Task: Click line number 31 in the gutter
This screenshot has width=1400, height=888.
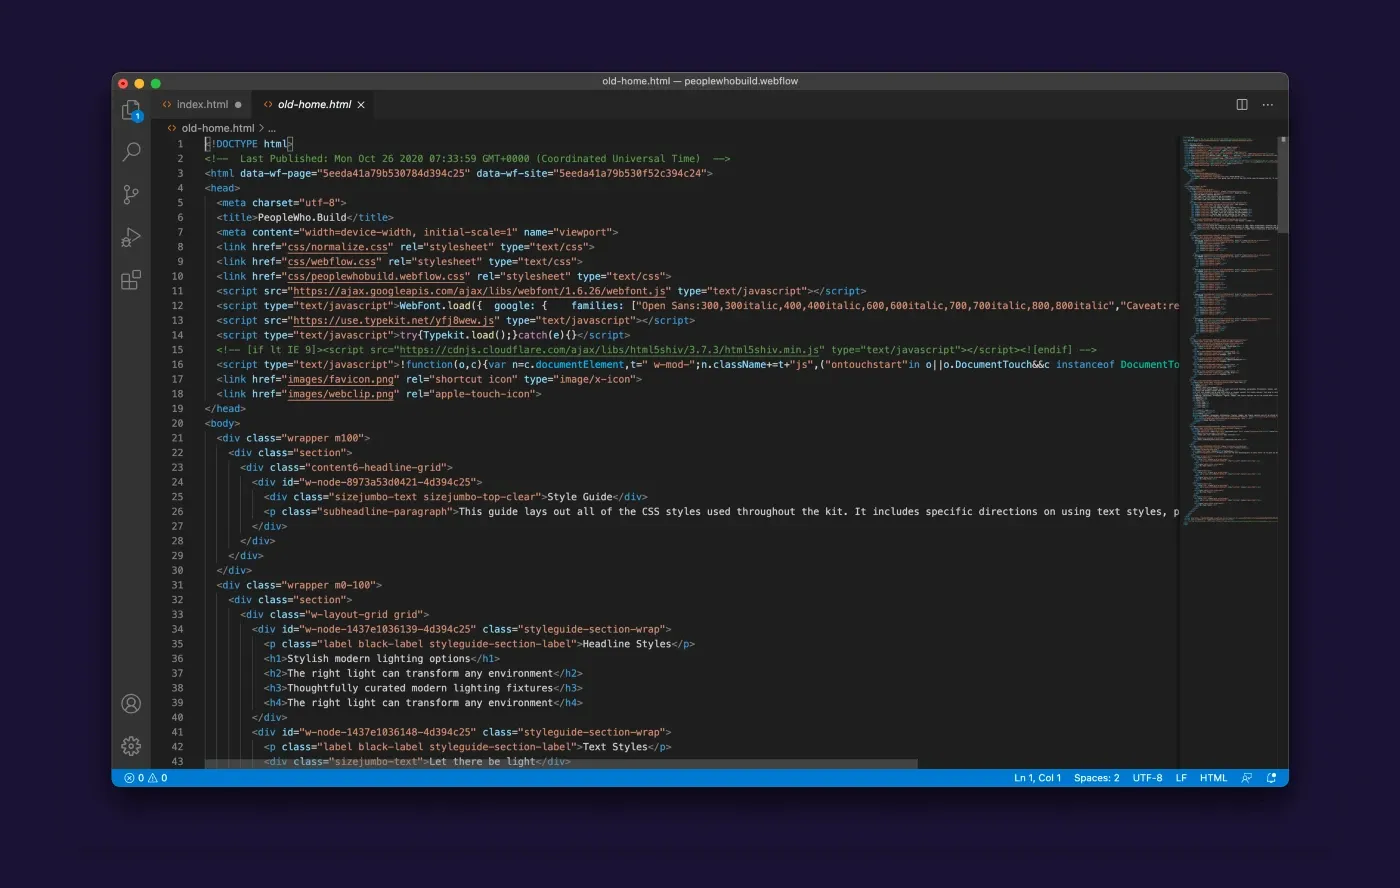Action: pos(177,586)
